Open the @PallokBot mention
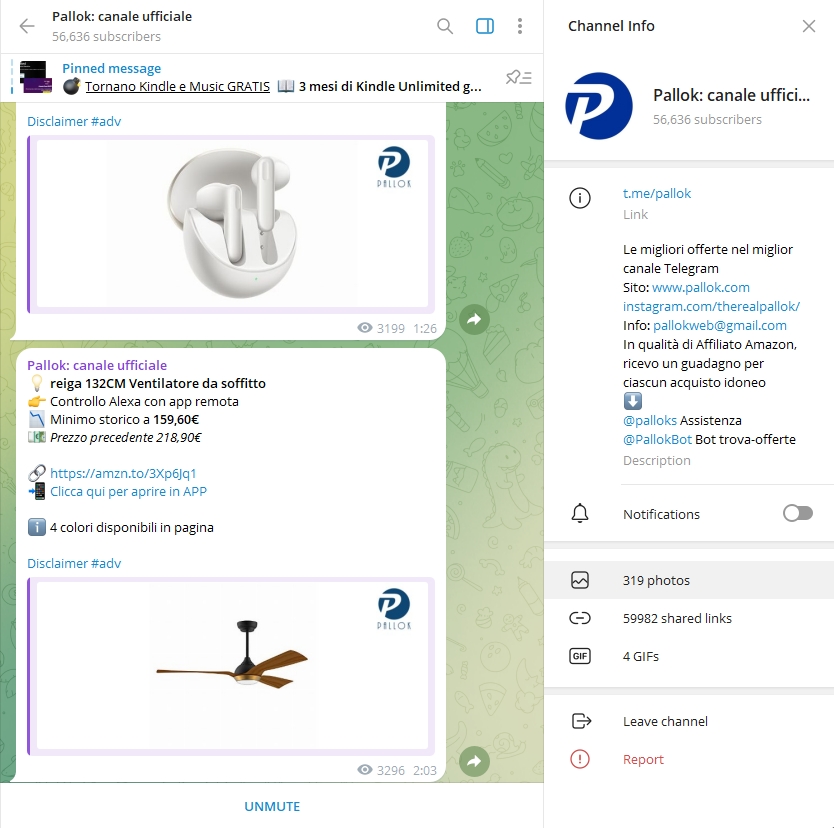The width and height of the screenshot is (834, 828). pos(657,440)
